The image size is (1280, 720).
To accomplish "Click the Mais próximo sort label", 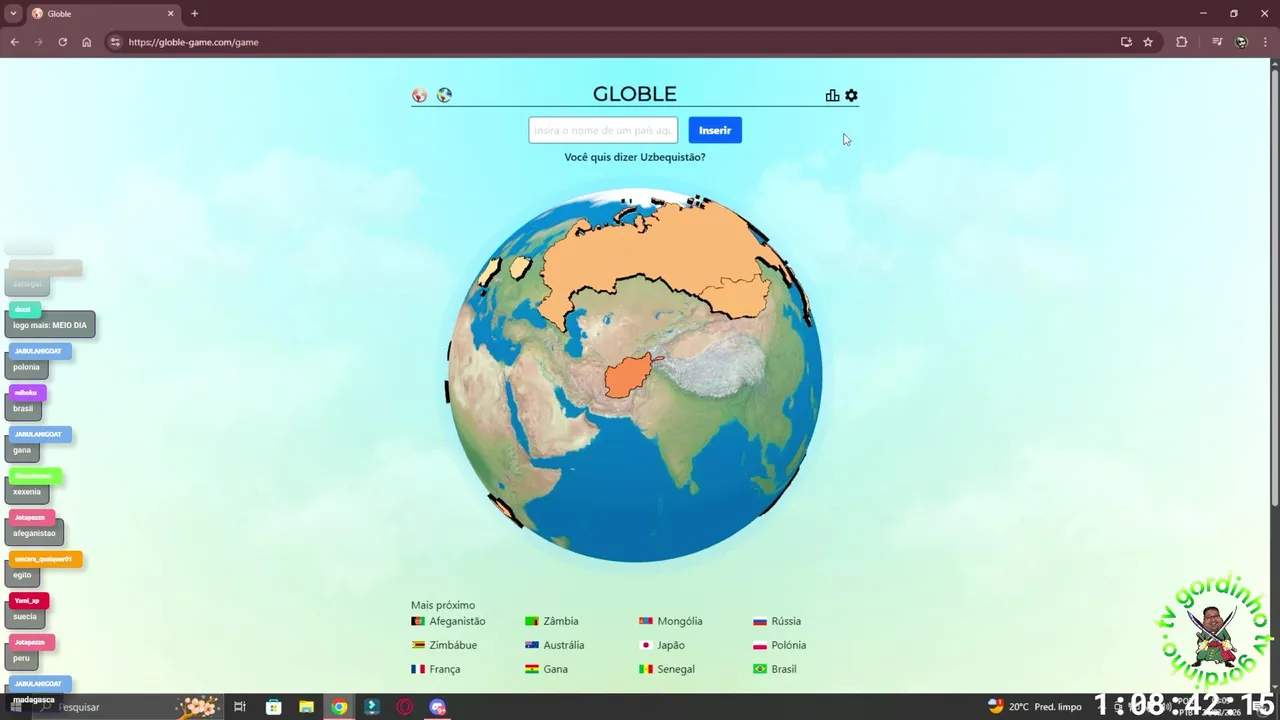I will [x=443, y=605].
